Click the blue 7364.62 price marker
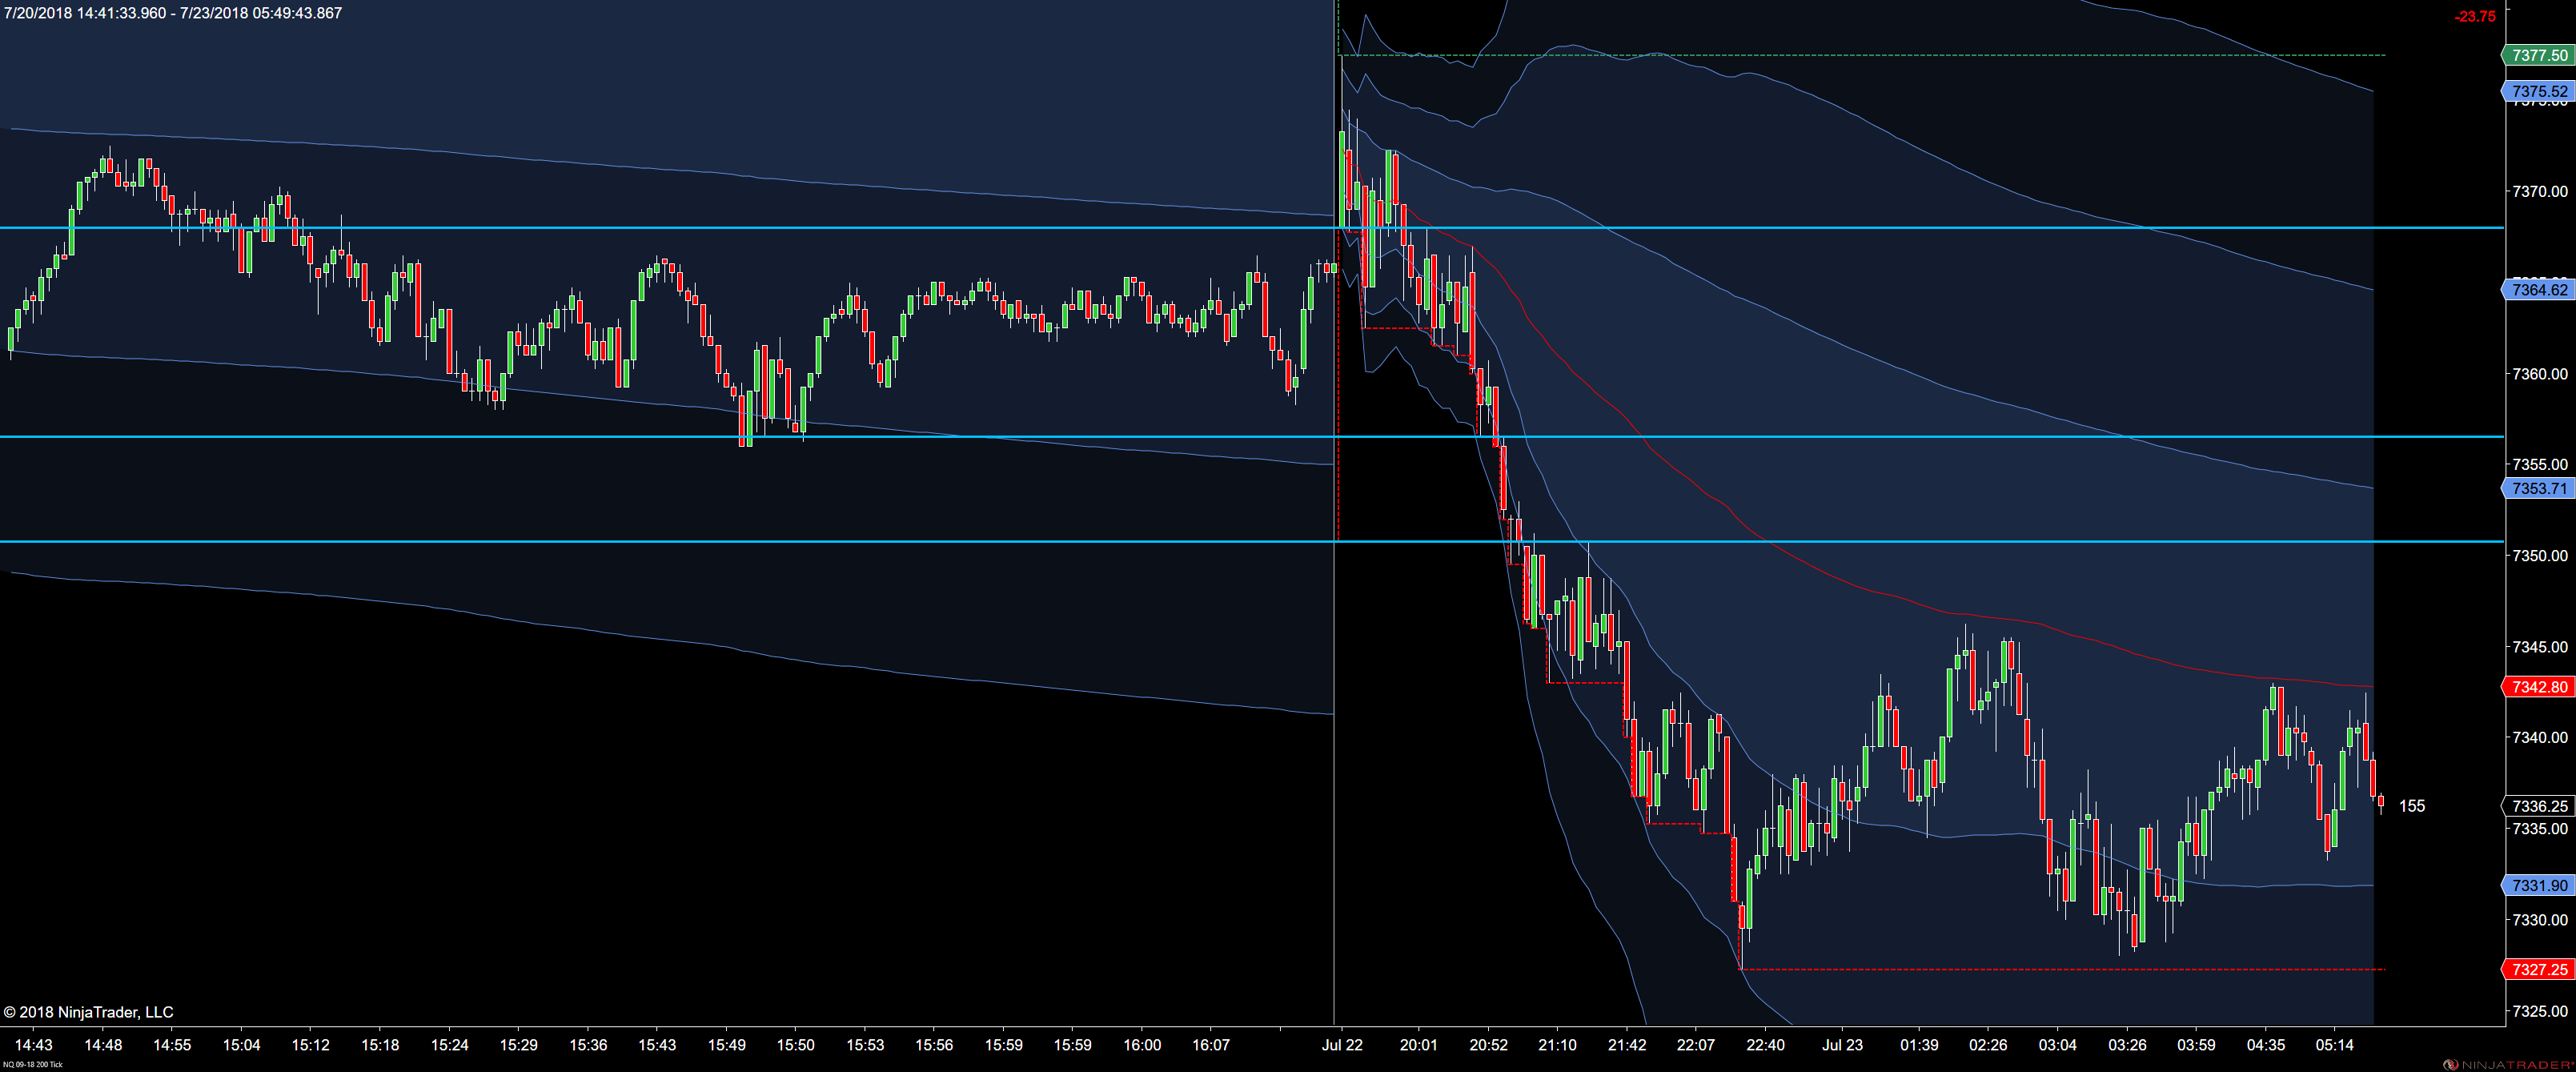This screenshot has height=1072, width=2576. [2538, 290]
